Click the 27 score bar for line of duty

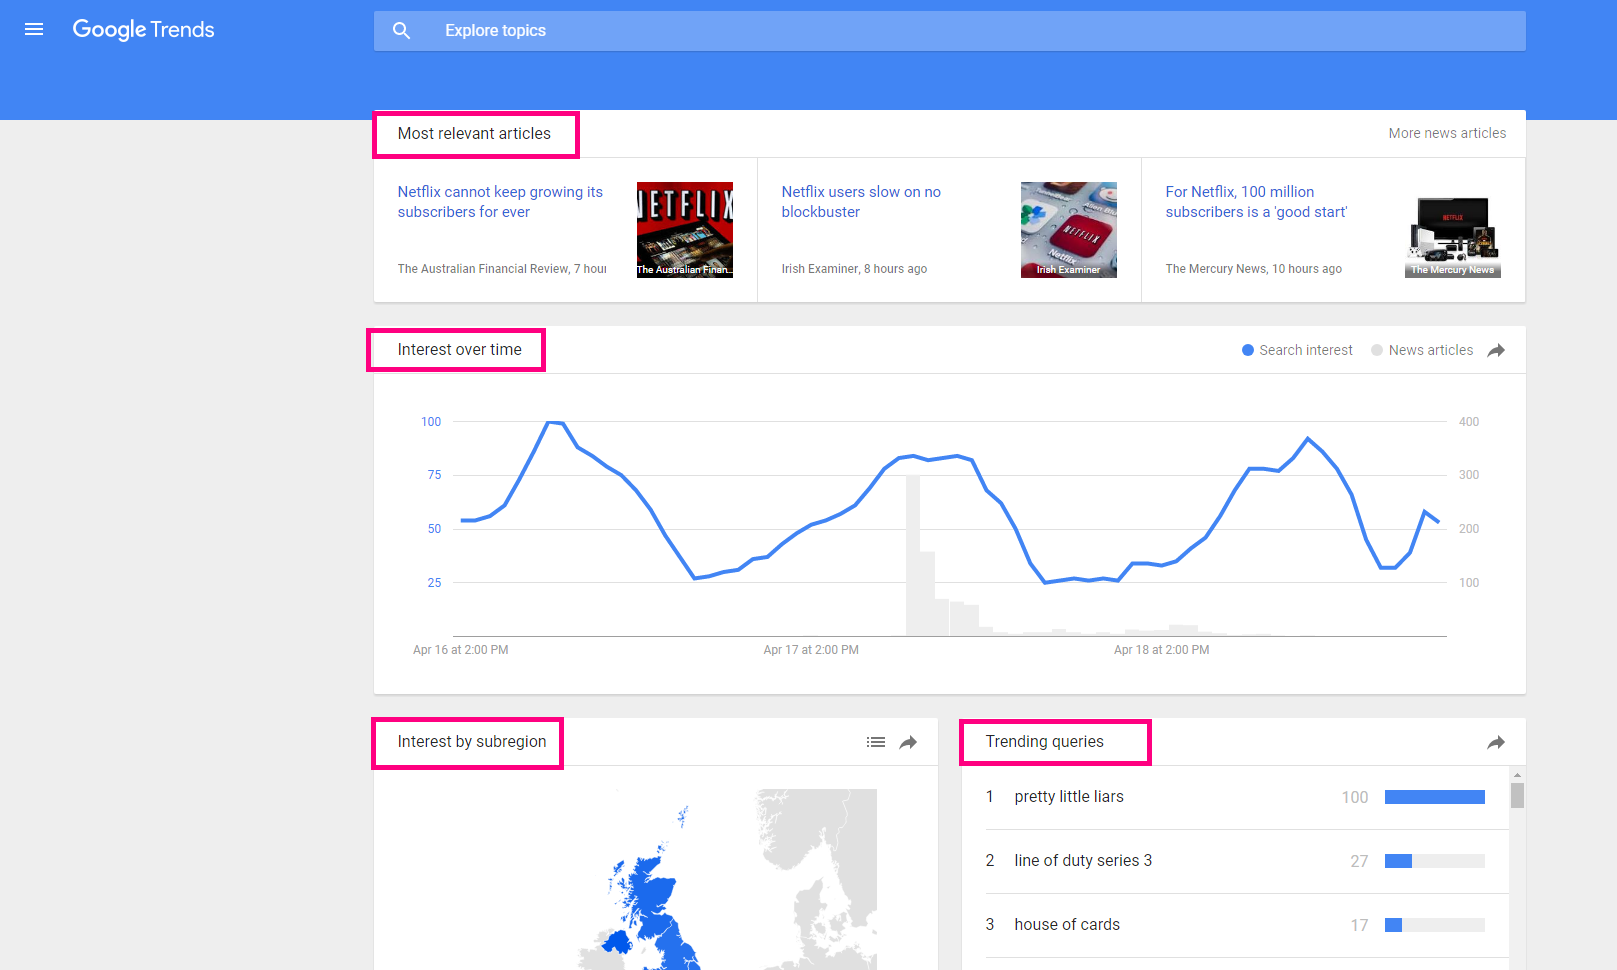tap(1435, 861)
